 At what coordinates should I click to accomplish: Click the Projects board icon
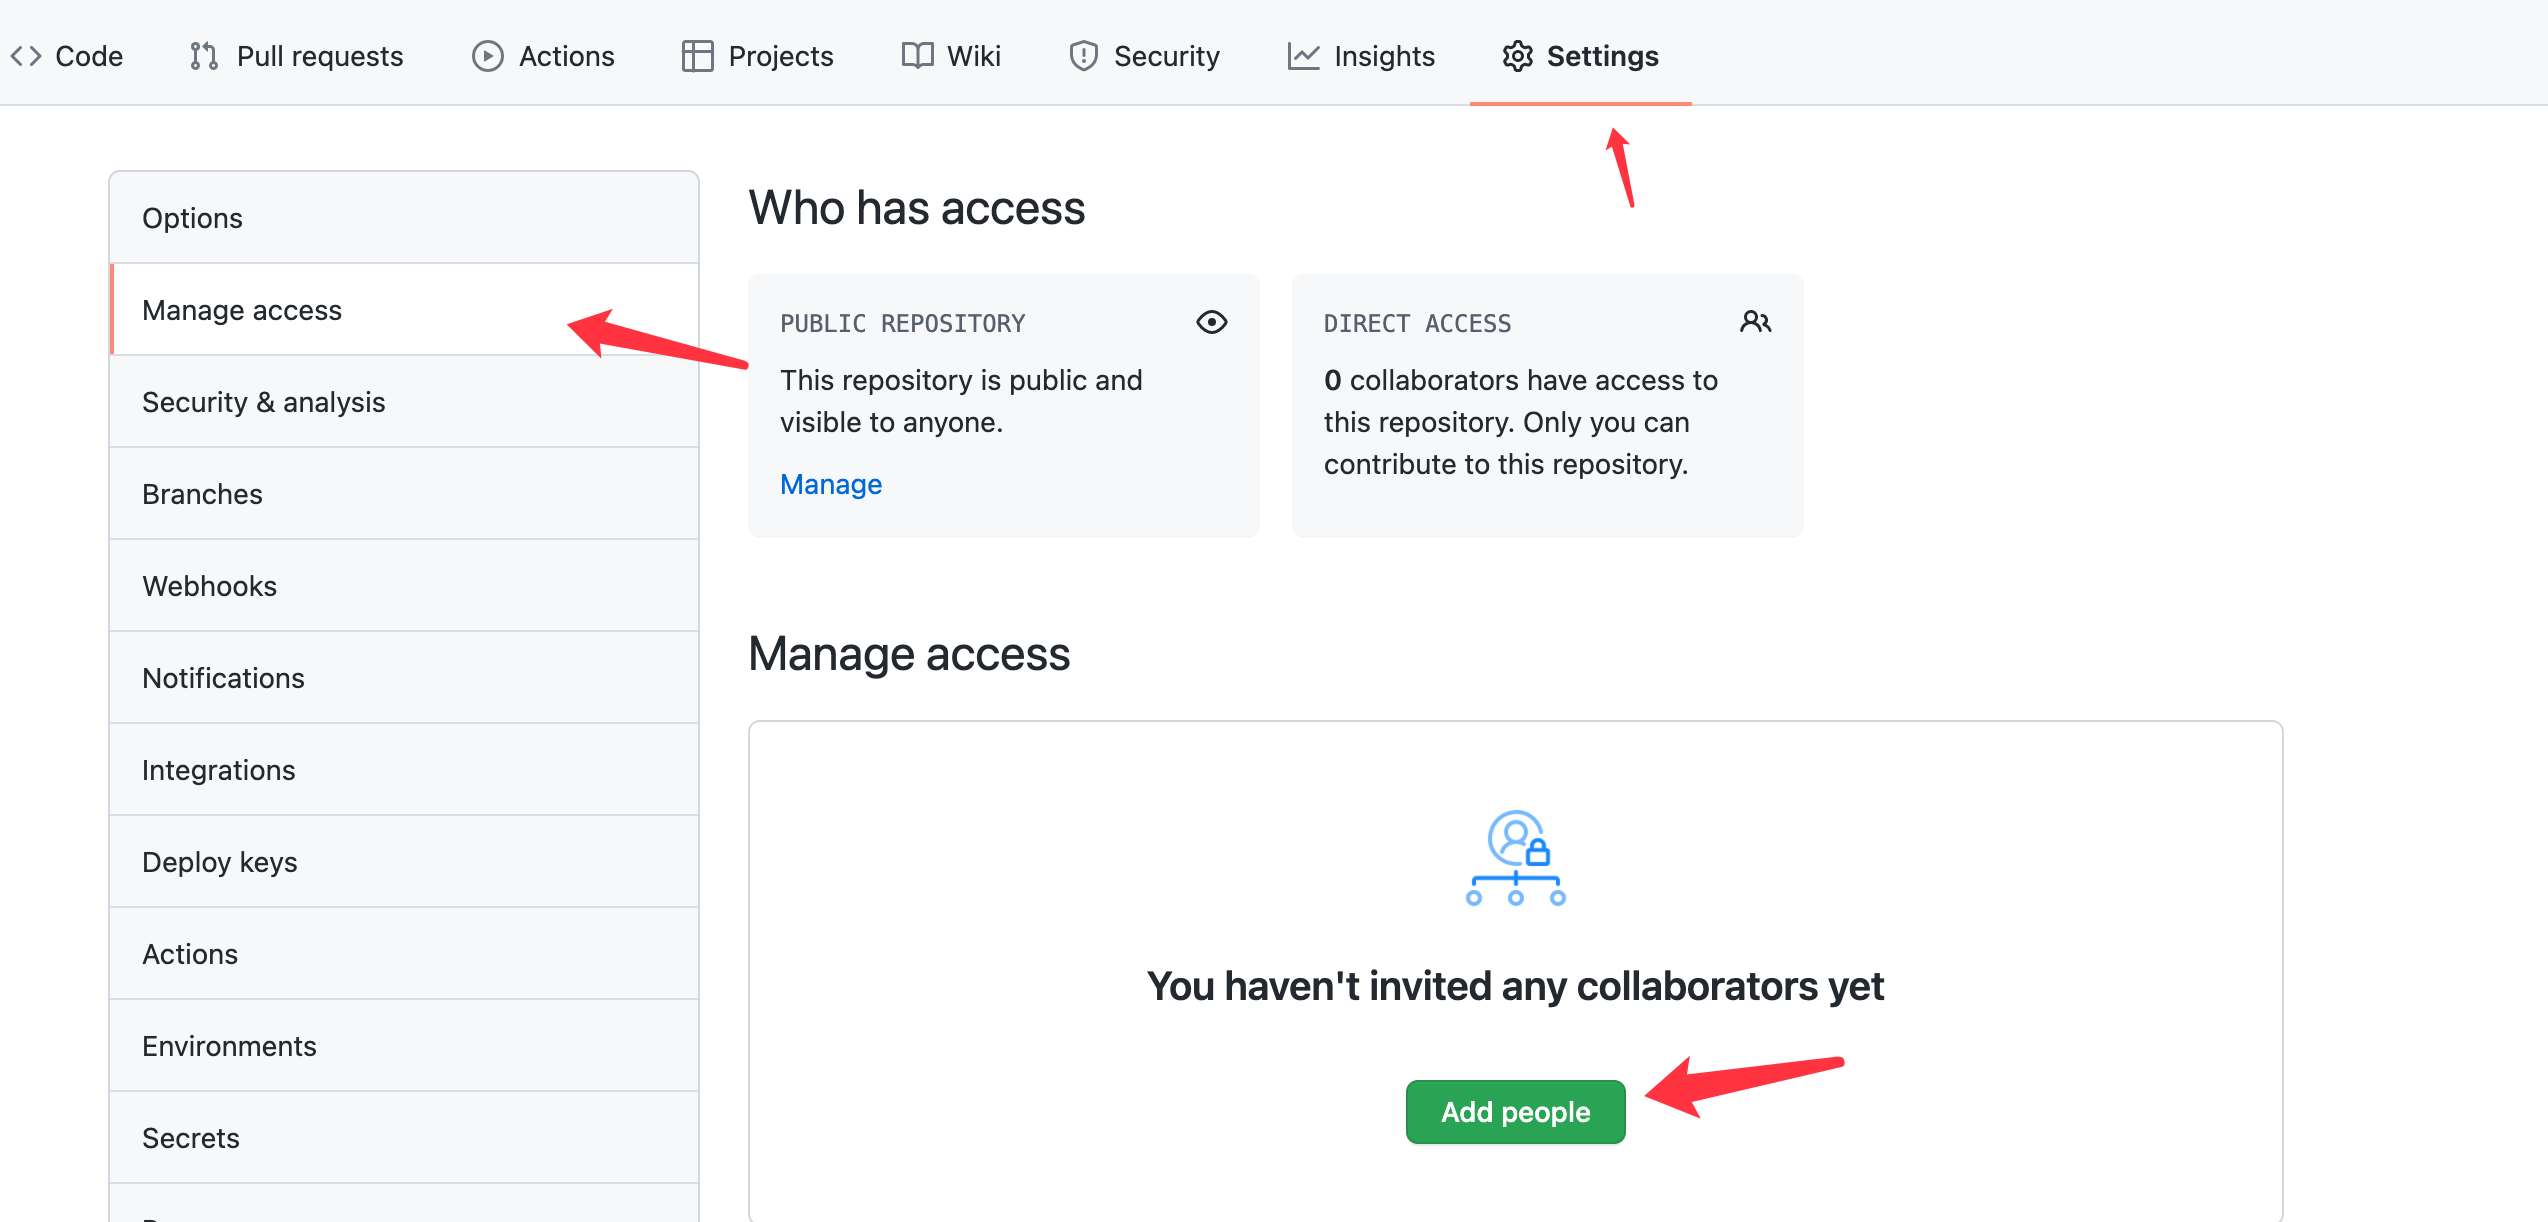point(697,56)
